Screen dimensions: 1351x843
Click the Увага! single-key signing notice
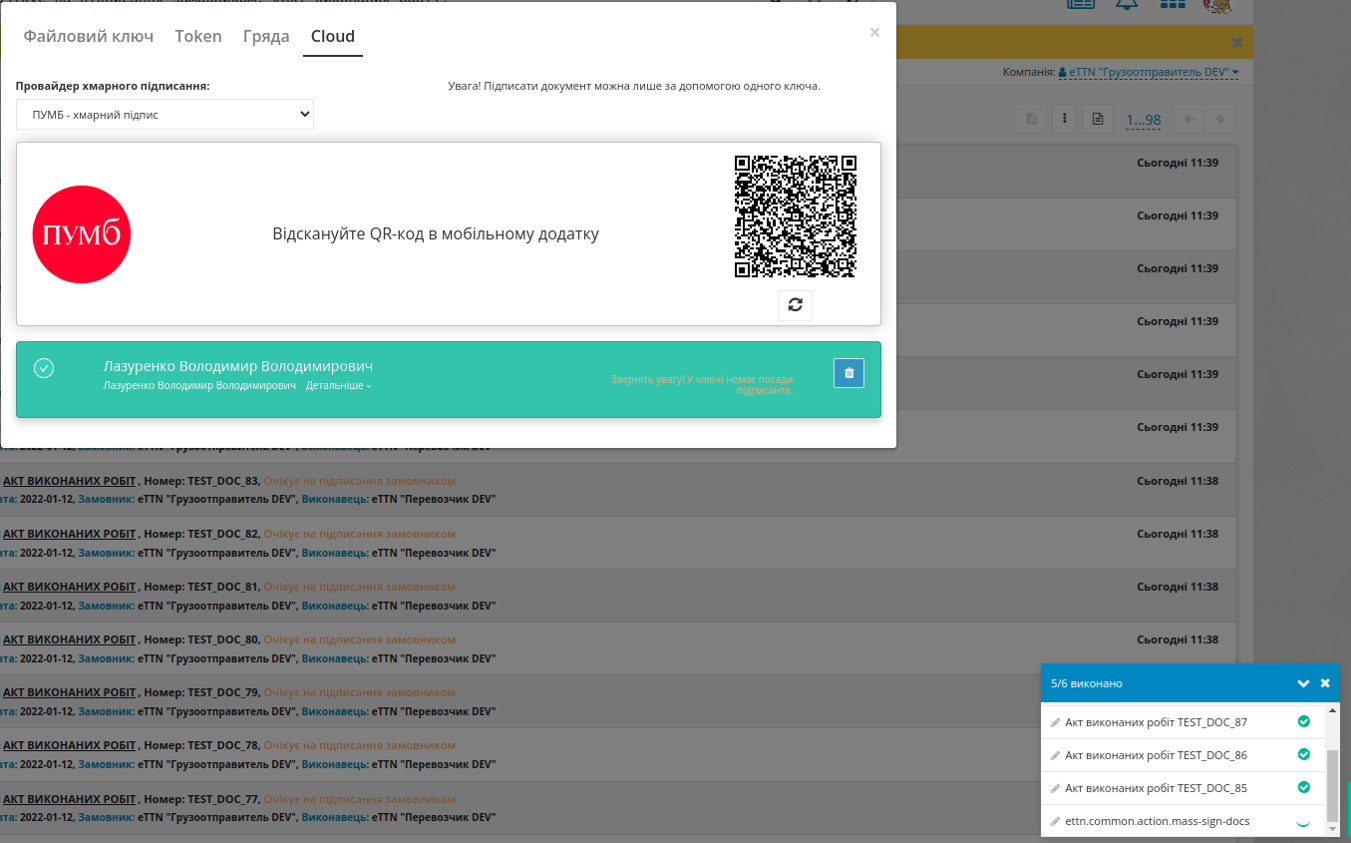634,86
